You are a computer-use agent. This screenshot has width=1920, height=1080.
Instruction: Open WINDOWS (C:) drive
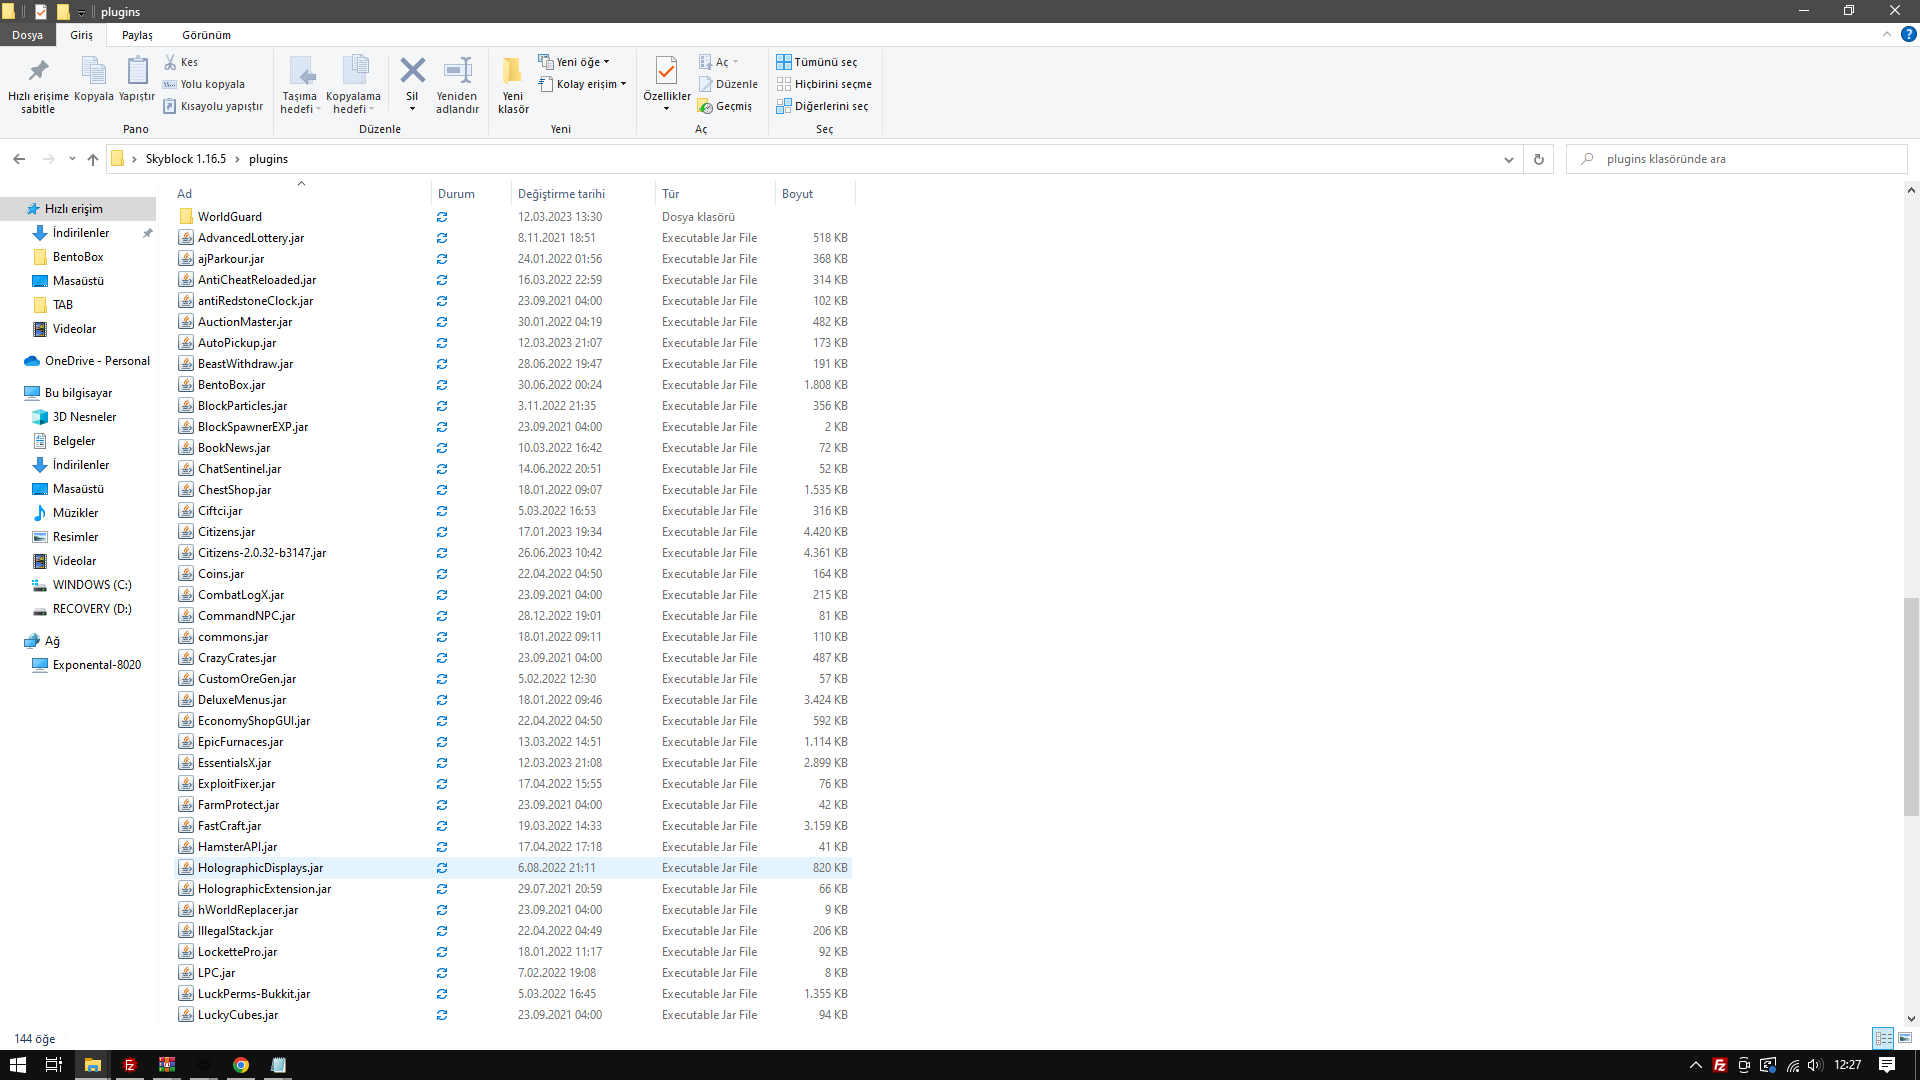(x=92, y=585)
